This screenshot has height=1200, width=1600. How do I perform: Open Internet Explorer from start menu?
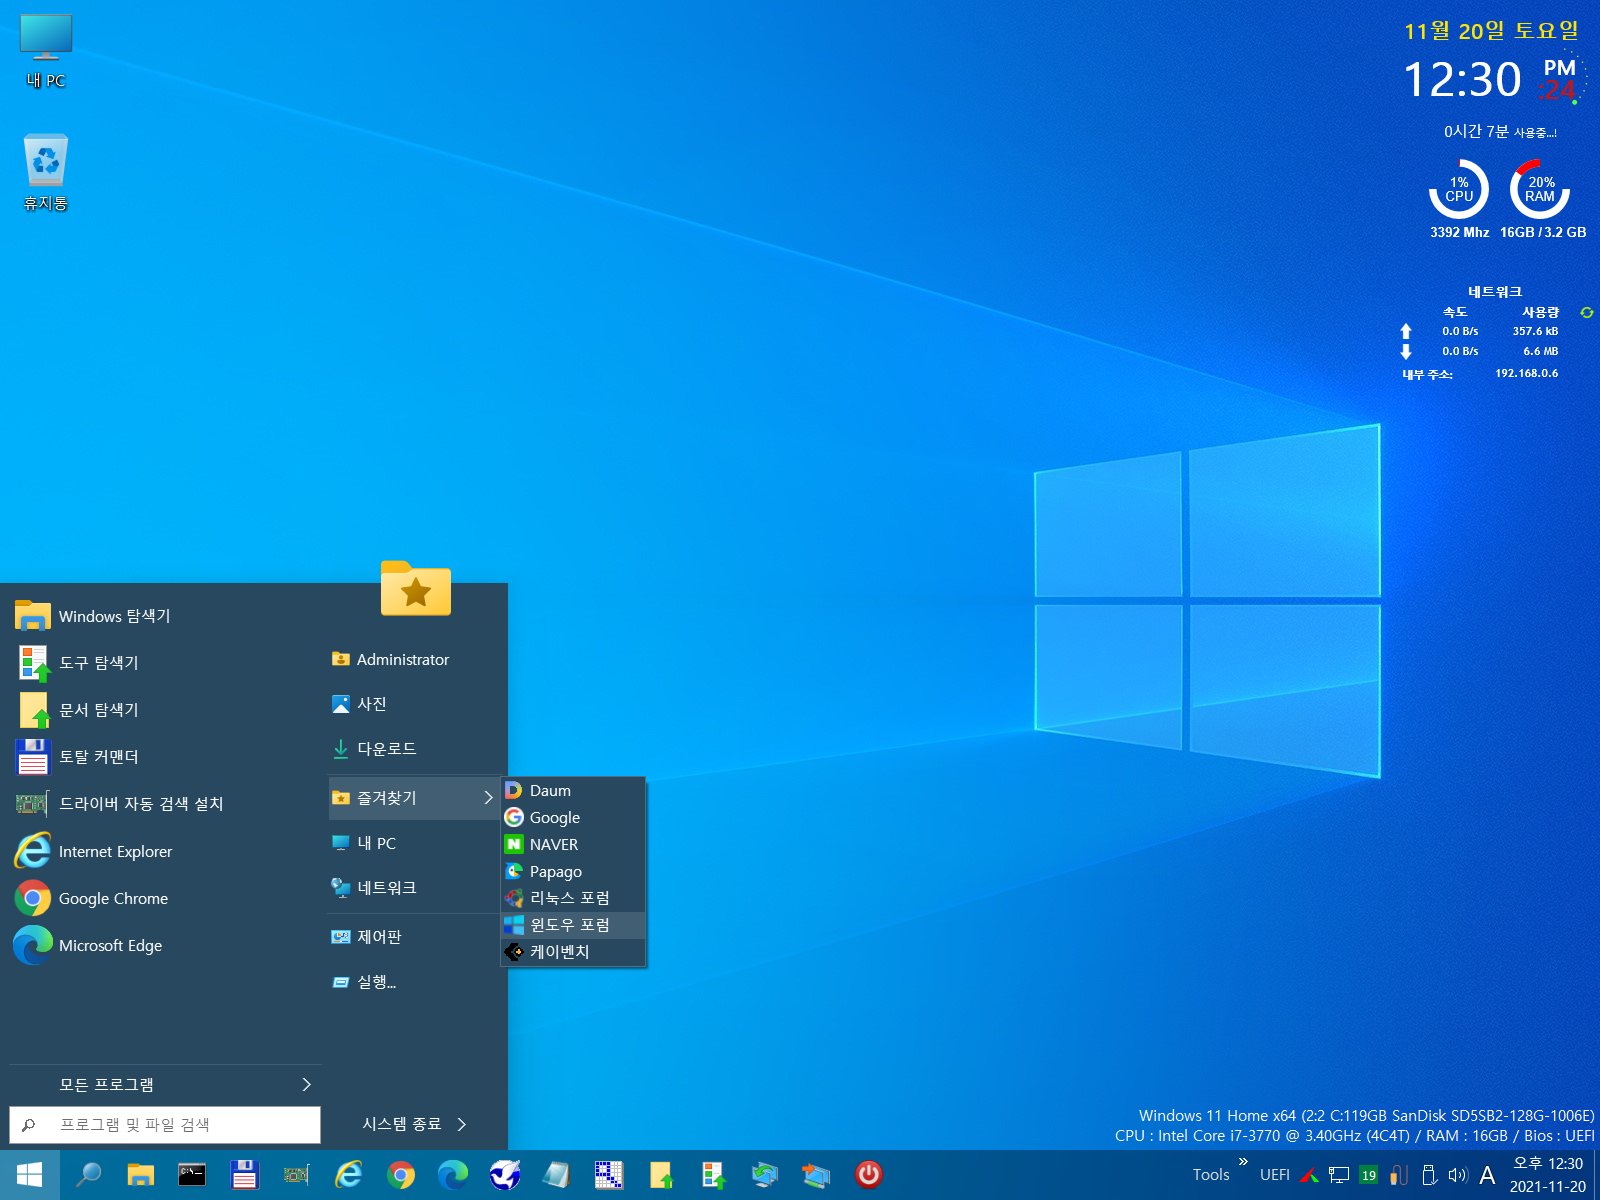pyautogui.click(x=165, y=851)
